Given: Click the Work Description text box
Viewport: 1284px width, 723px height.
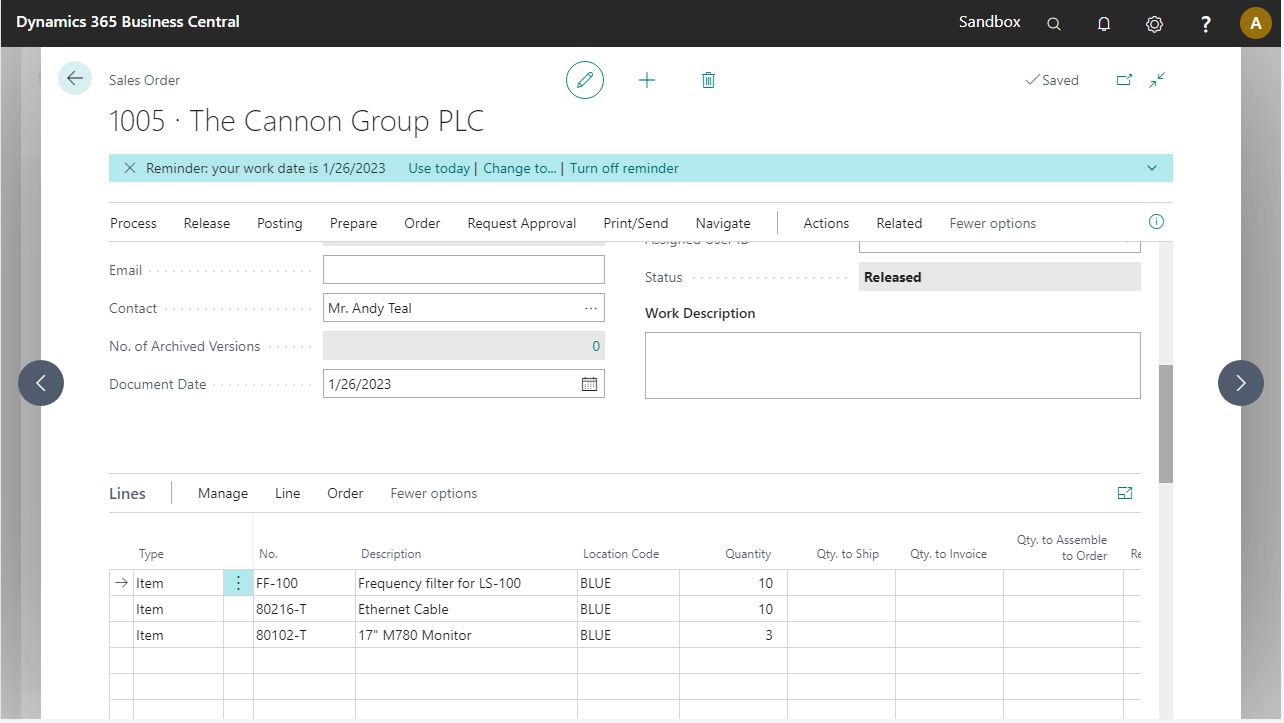Looking at the screenshot, I should (x=893, y=365).
